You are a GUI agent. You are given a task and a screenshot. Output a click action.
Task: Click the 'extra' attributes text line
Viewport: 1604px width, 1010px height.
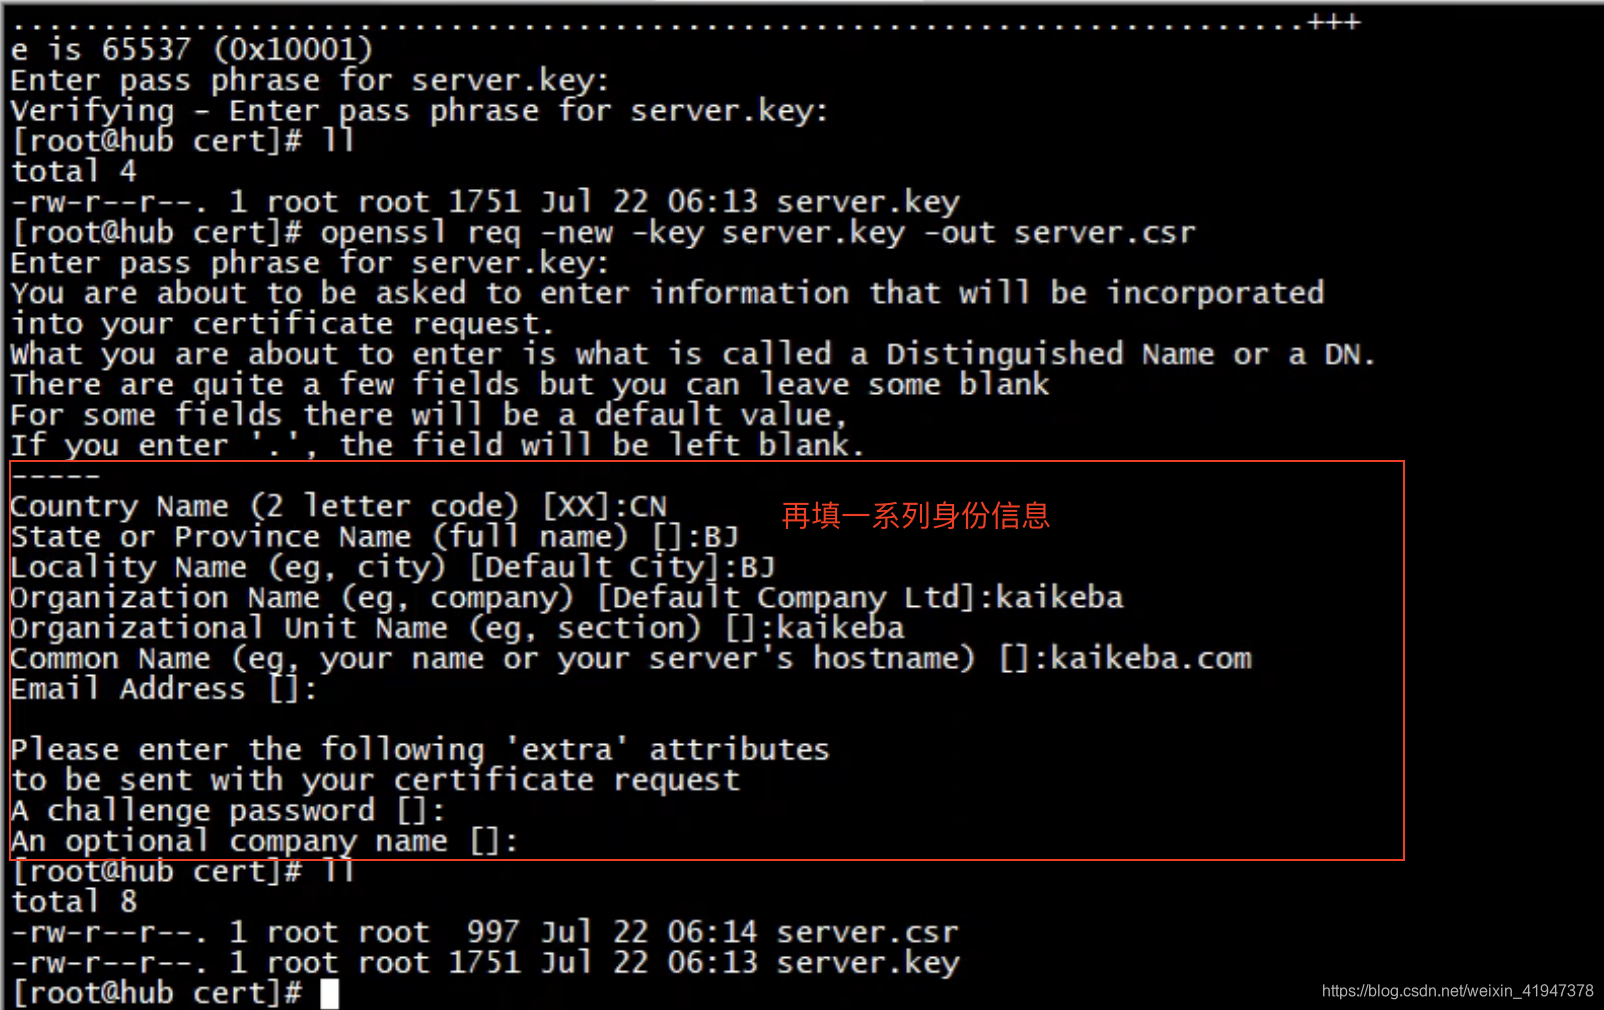click(x=419, y=750)
